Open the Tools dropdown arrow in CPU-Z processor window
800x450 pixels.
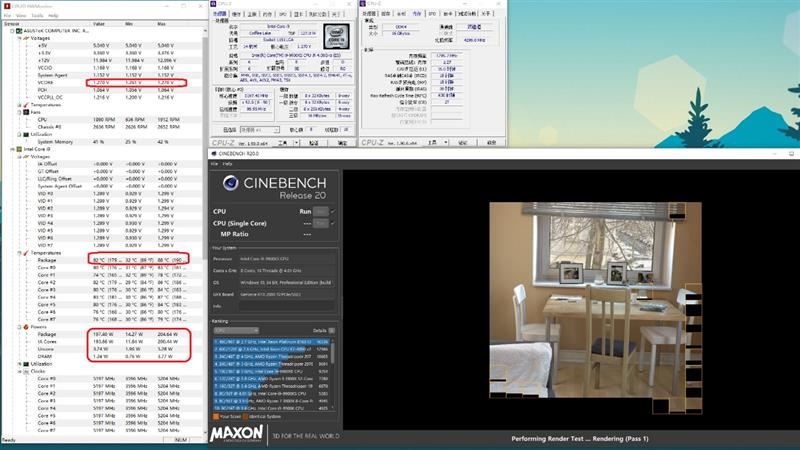coord(296,143)
